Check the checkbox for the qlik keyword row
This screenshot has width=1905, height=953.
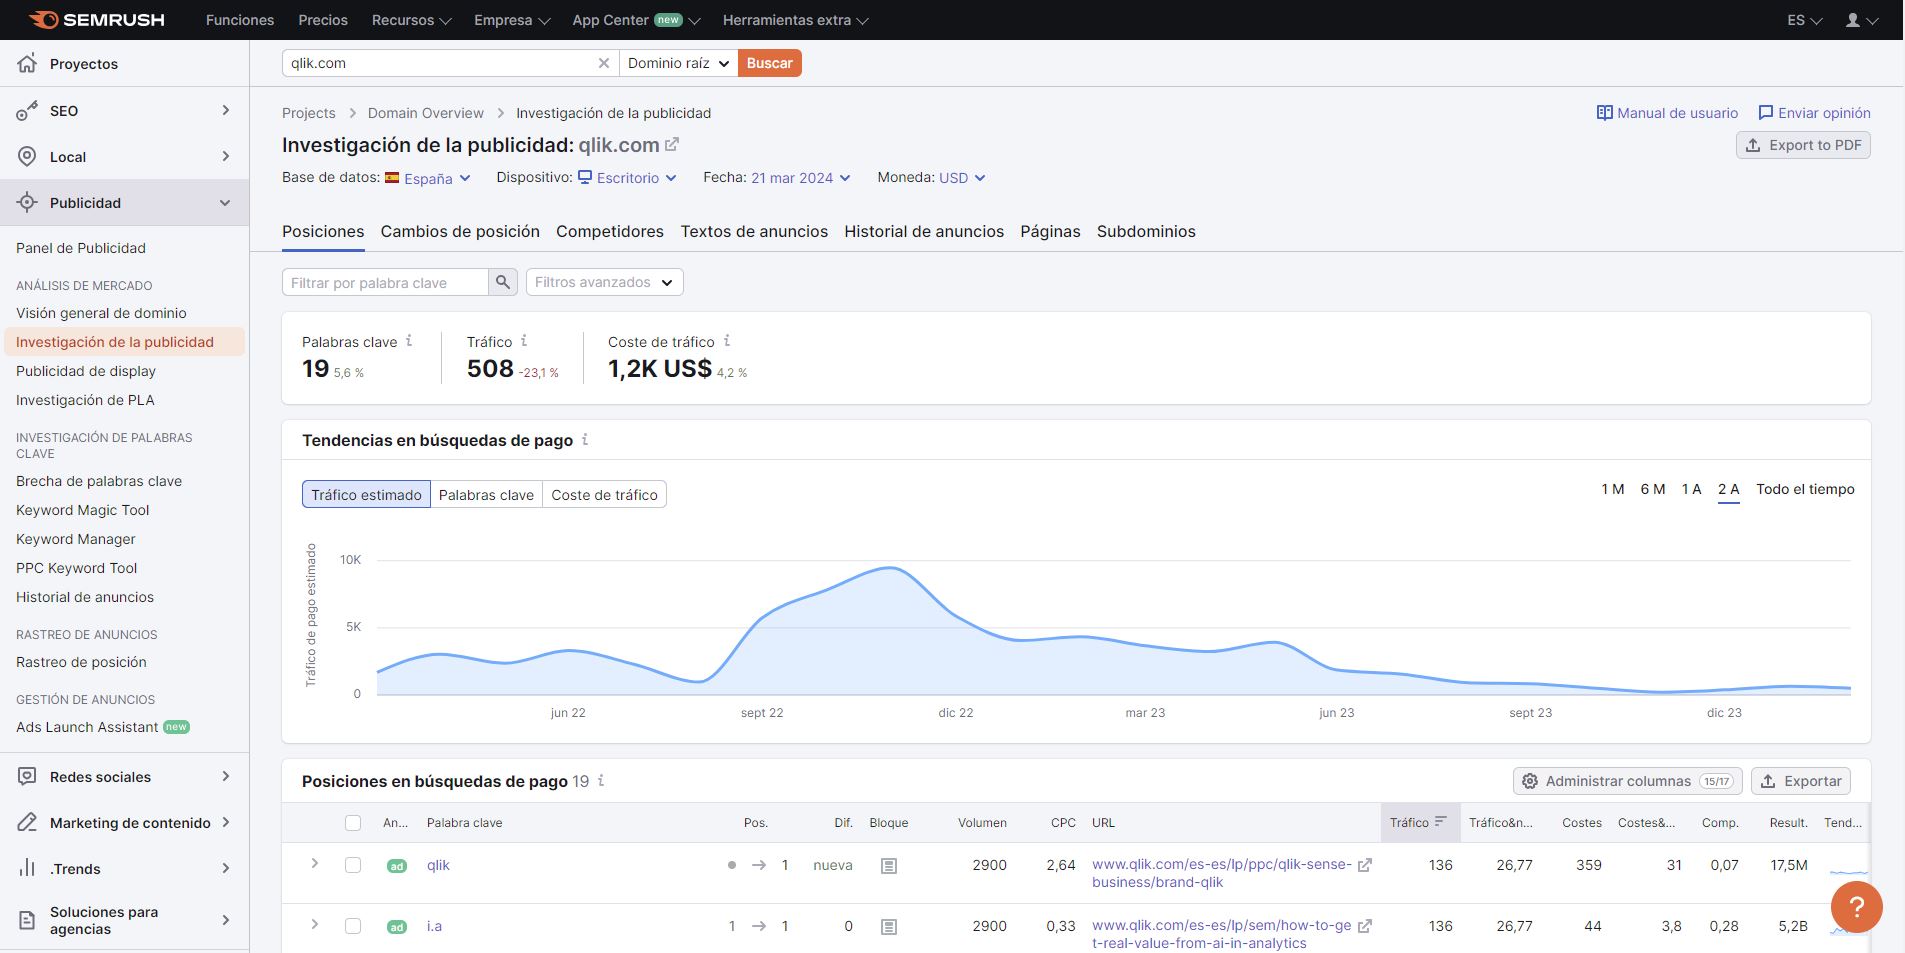pyautogui.click(x=353, y=865)
